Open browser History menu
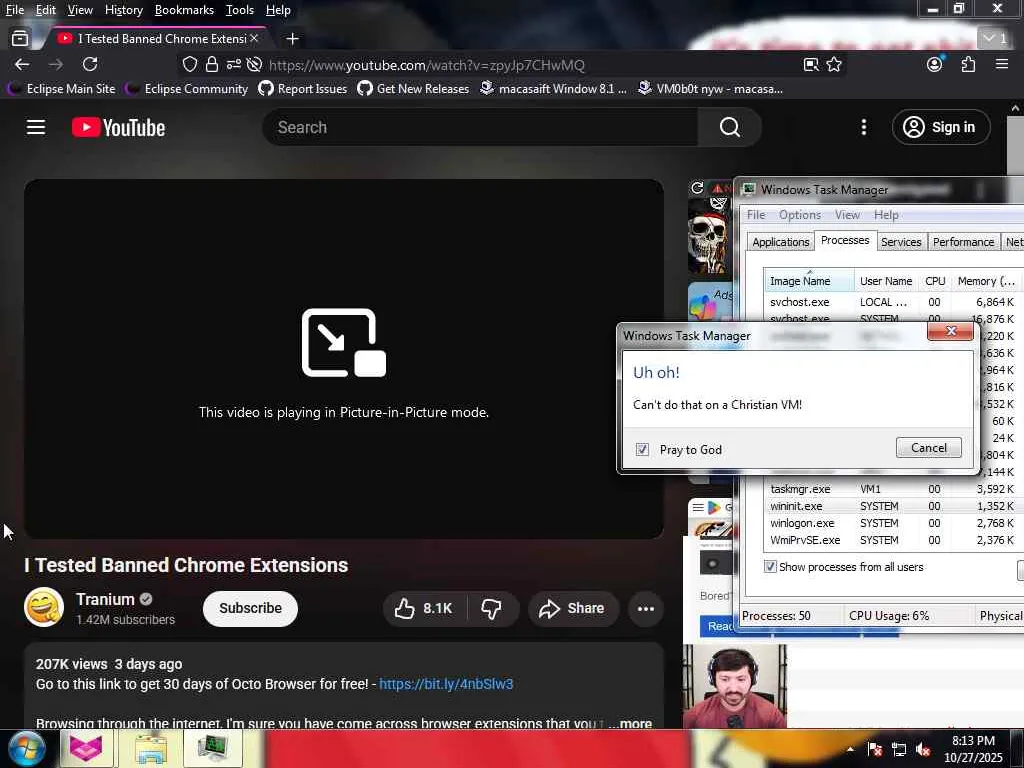The width and height of the screenshot is (1024, 768). (x=123, y=10)
